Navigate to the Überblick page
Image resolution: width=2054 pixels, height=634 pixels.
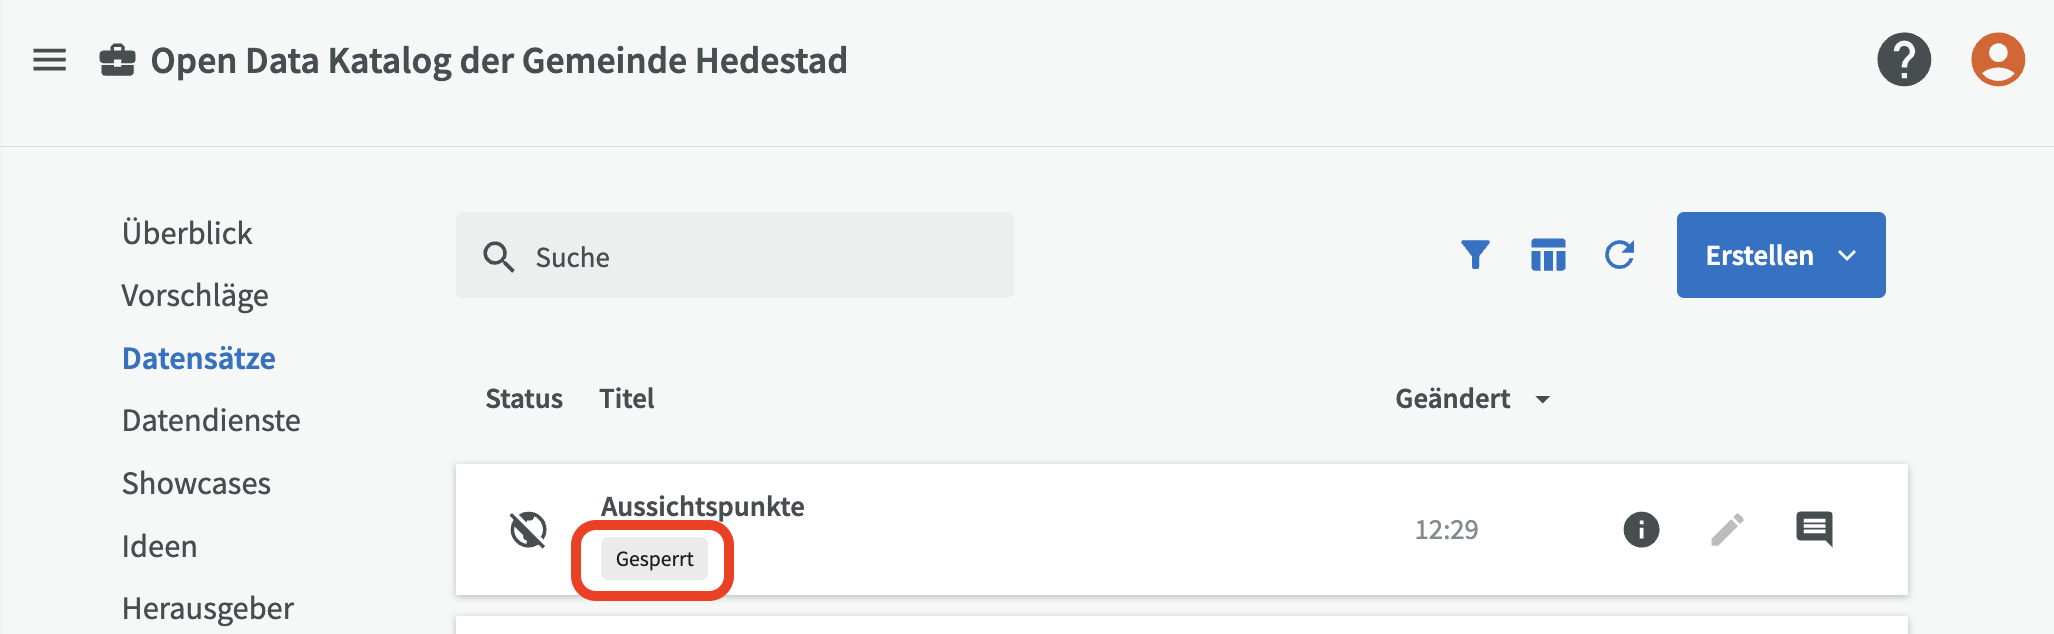[x=187, y=233]
